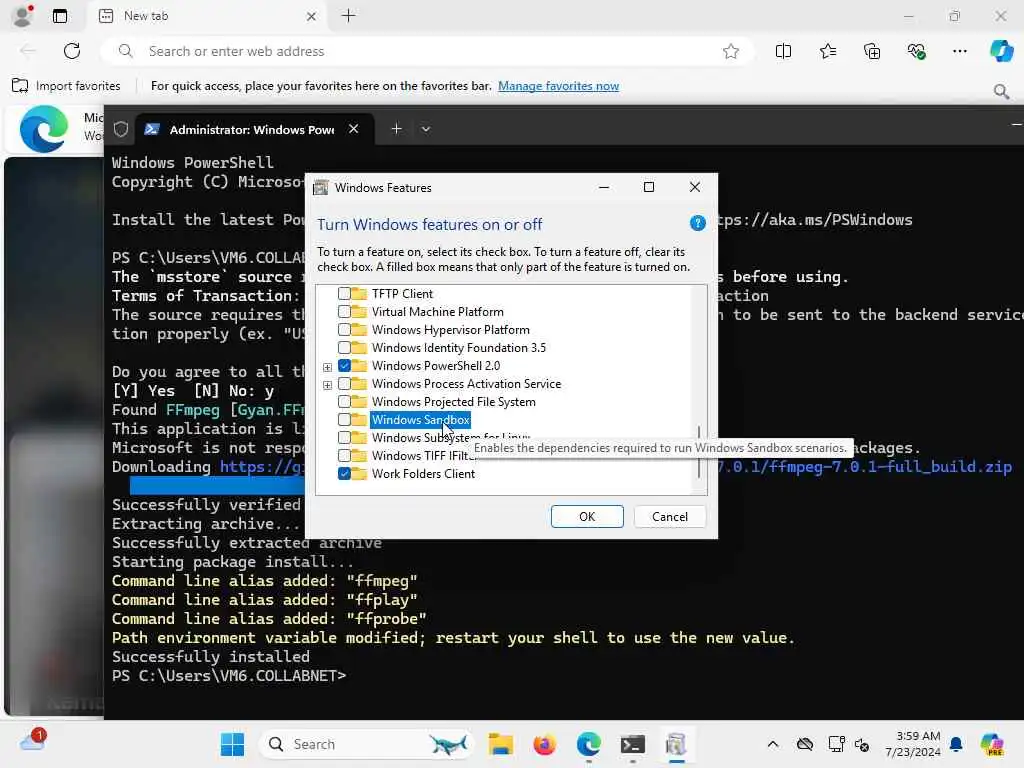Click the Edge profile avatar icon
This screenshot has width=1024, height=768.
[x=23, y=16]
